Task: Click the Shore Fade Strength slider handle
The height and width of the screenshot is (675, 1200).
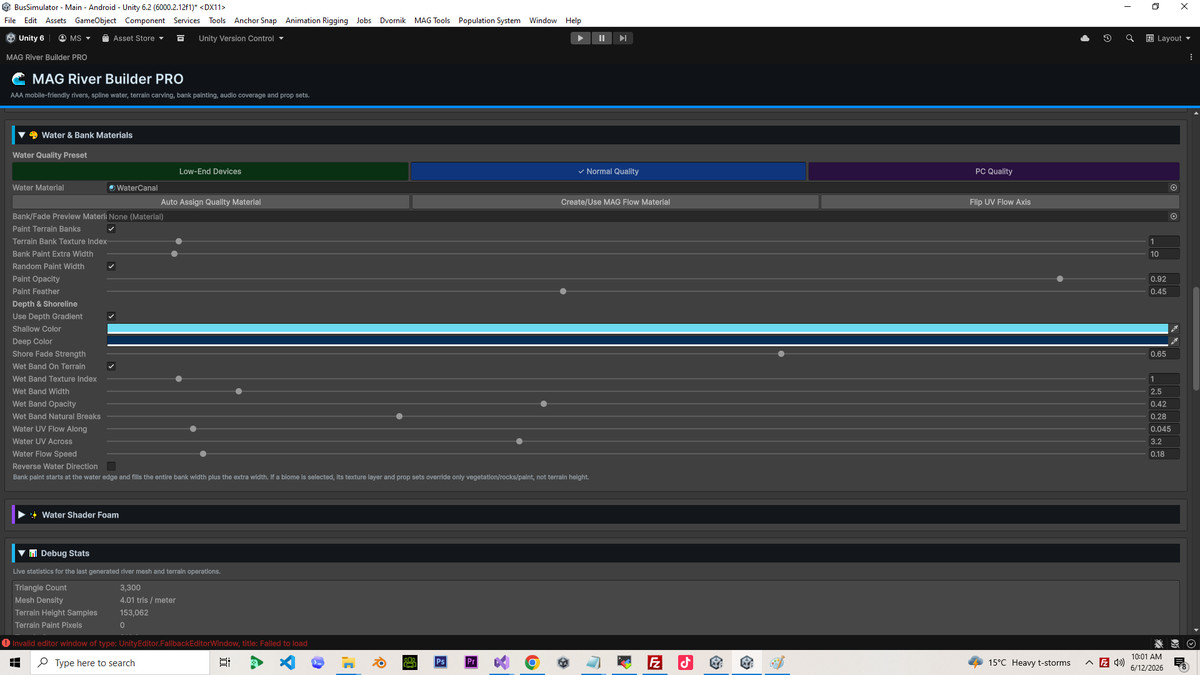Action: [x=781, y=354]
